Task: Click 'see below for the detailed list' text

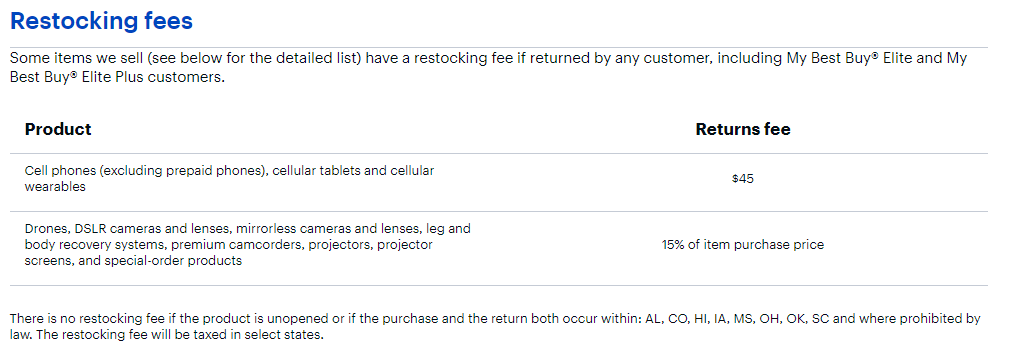Action: 257,58
